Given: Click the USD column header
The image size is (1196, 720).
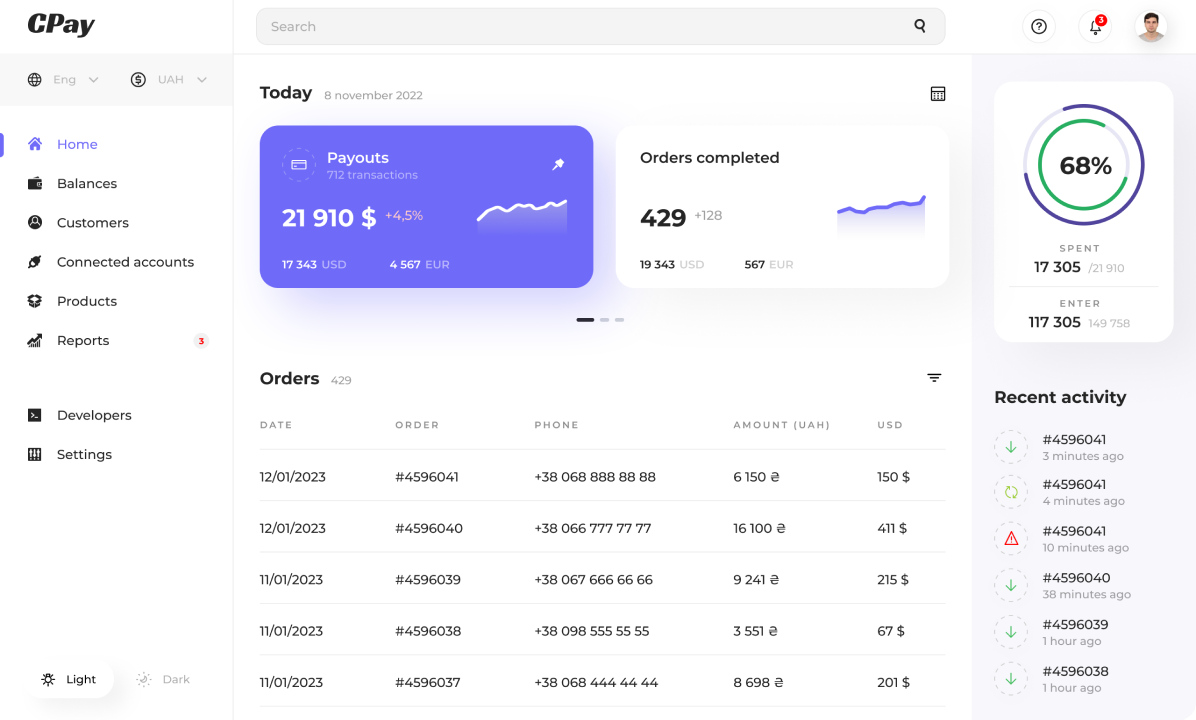Looking at the screenshot, I should [x=890, y=425].
